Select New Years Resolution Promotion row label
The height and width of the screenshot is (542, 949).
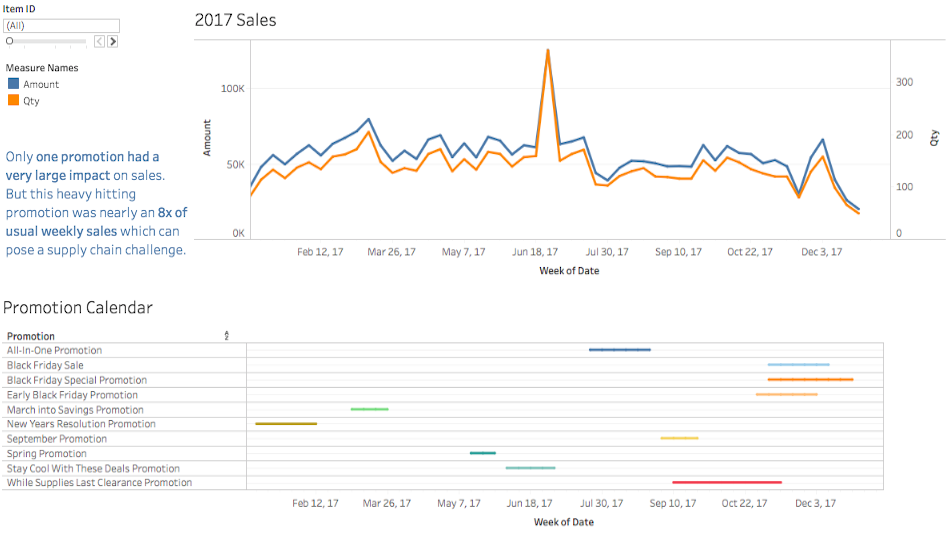click(81, 424)
